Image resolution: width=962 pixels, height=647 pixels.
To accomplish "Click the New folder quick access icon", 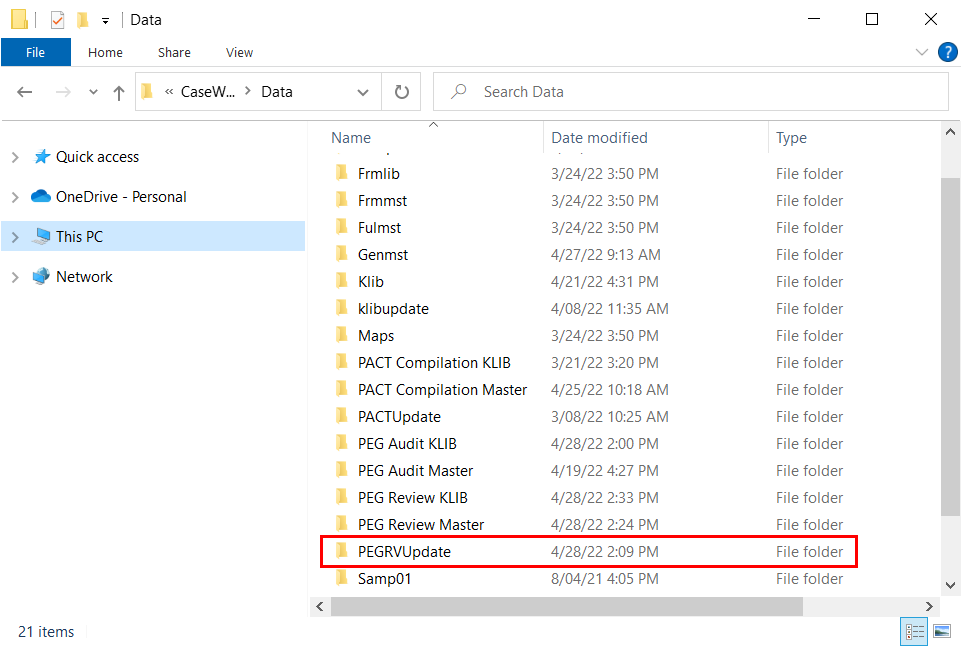I will coord(82,20).
